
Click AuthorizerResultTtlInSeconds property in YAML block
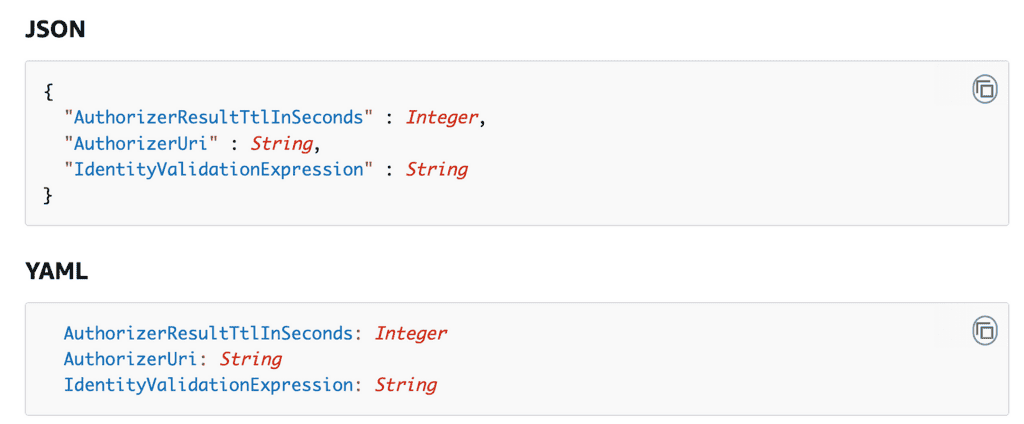pos(208,333)
